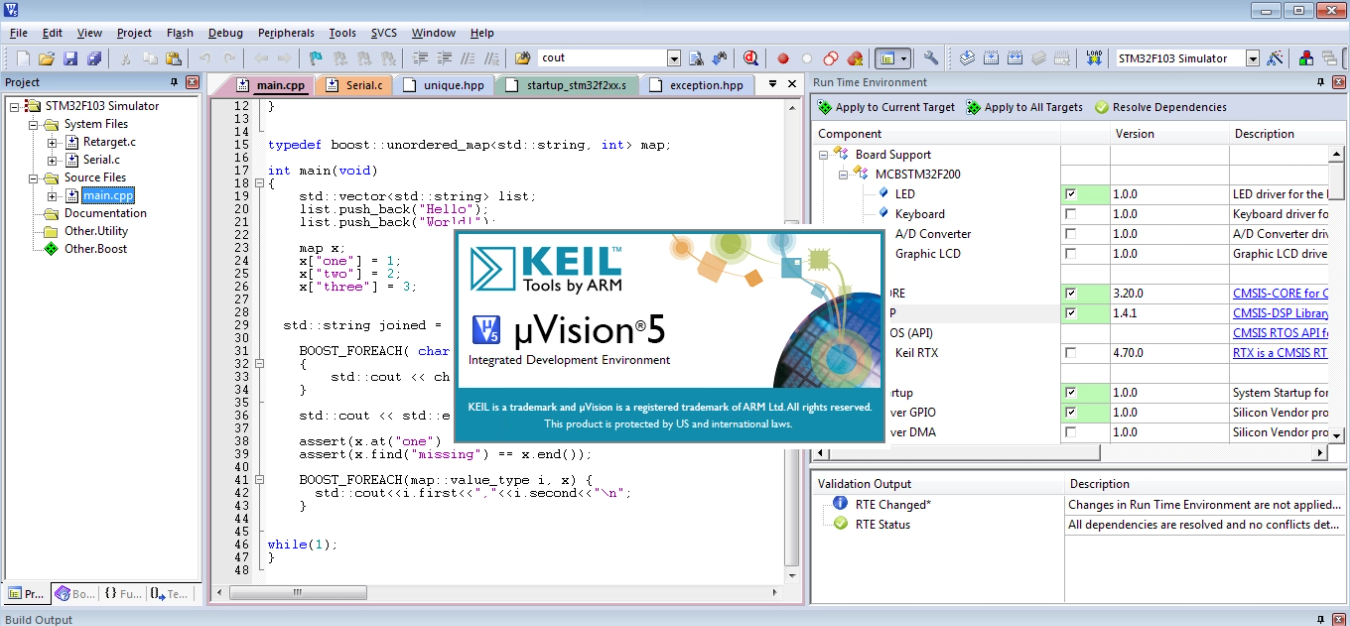Click the editor horizontal scrollbar thumb
Image resolution: width=1350 pixels, height=626 pixels.
click(298, 593)
